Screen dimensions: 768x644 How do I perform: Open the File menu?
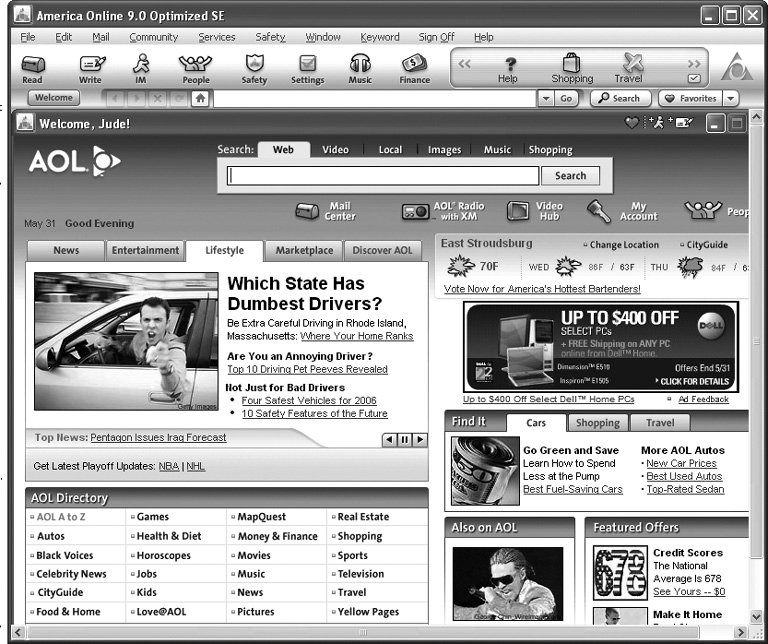27,37
